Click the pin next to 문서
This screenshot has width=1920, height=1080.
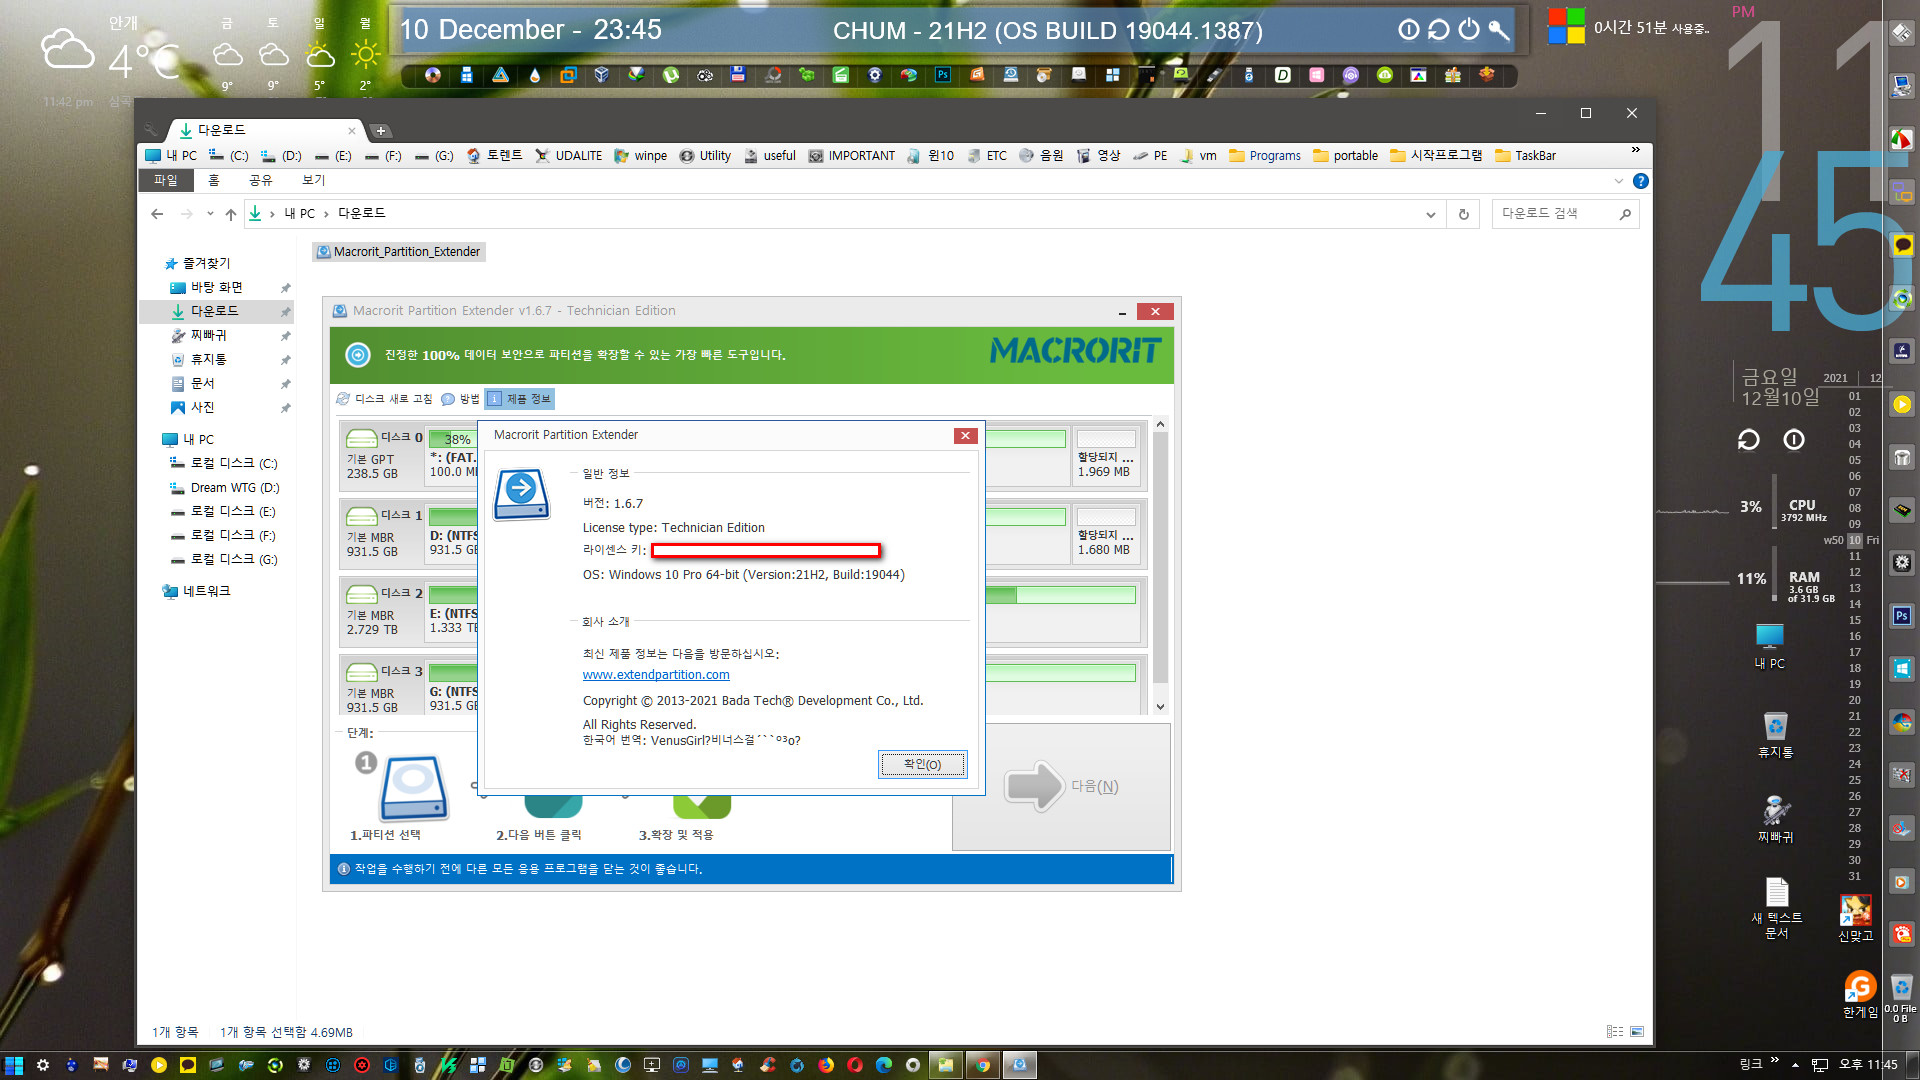[x=285, y=384]
